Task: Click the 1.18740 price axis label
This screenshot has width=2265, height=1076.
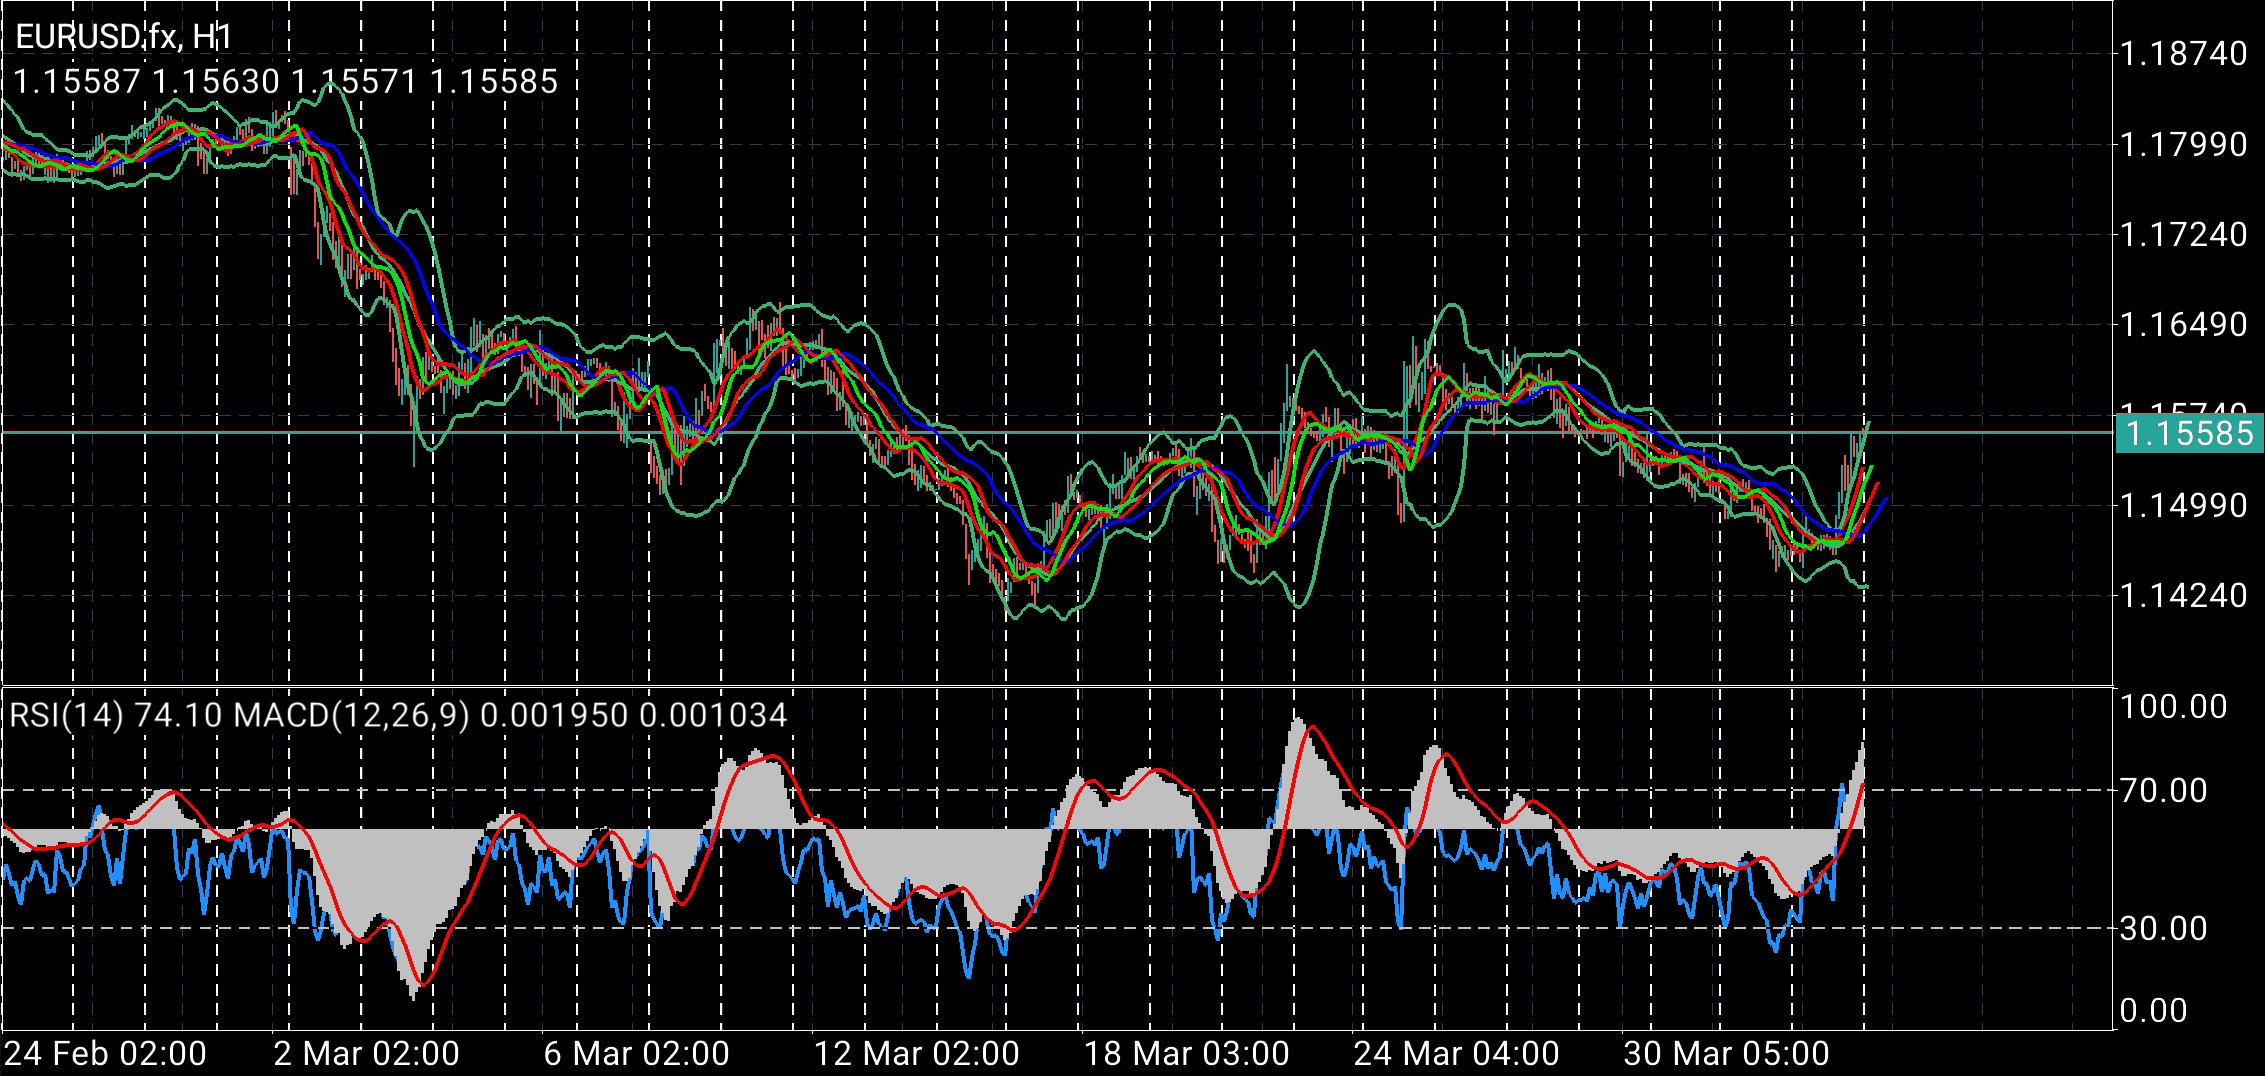Action: click(x=2184, y=53)
